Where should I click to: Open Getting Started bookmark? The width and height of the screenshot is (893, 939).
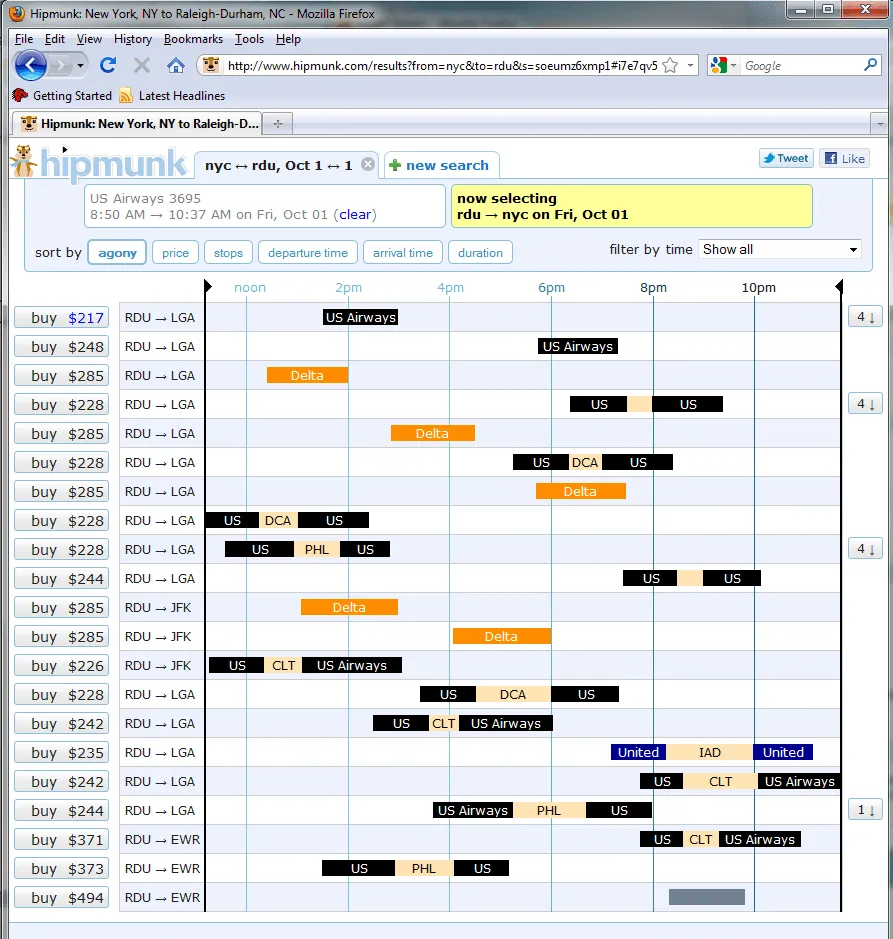(62, 96)
